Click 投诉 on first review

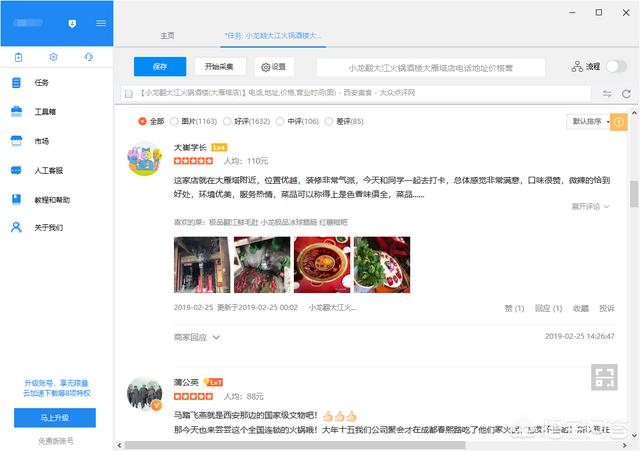[x=607, y=309]
